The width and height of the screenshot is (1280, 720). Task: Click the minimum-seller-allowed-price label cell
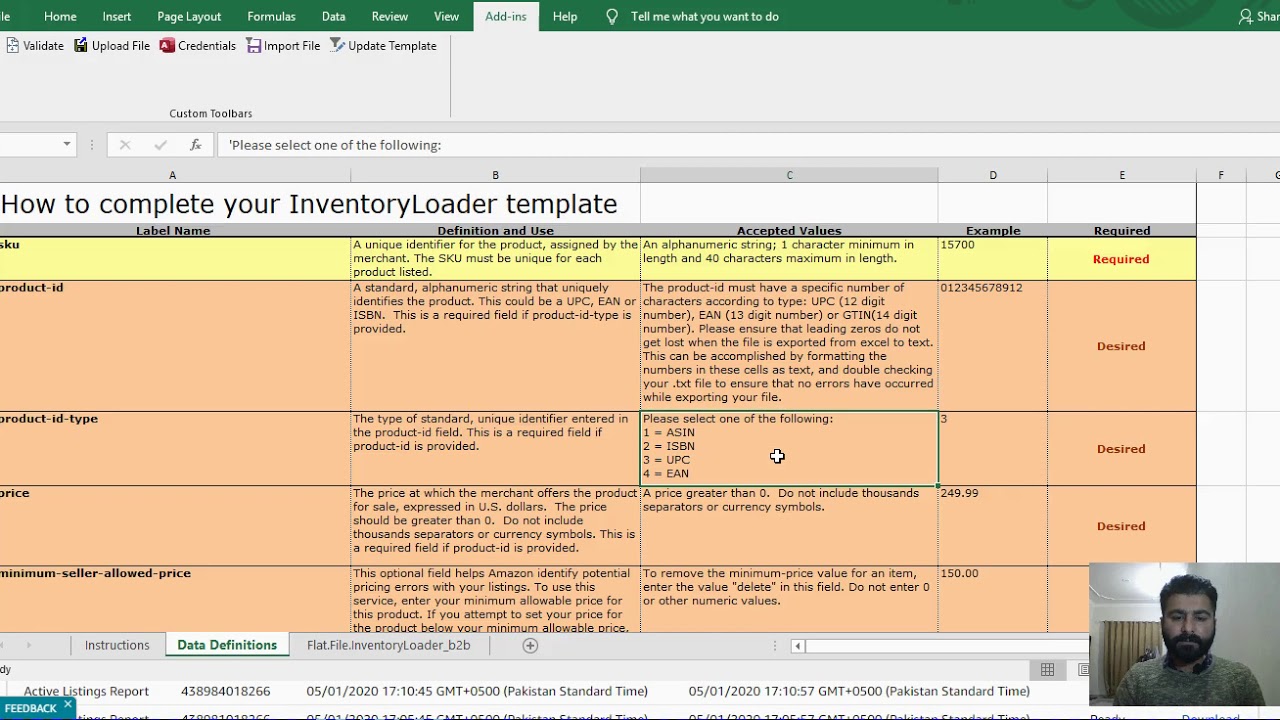pos(175,599)
